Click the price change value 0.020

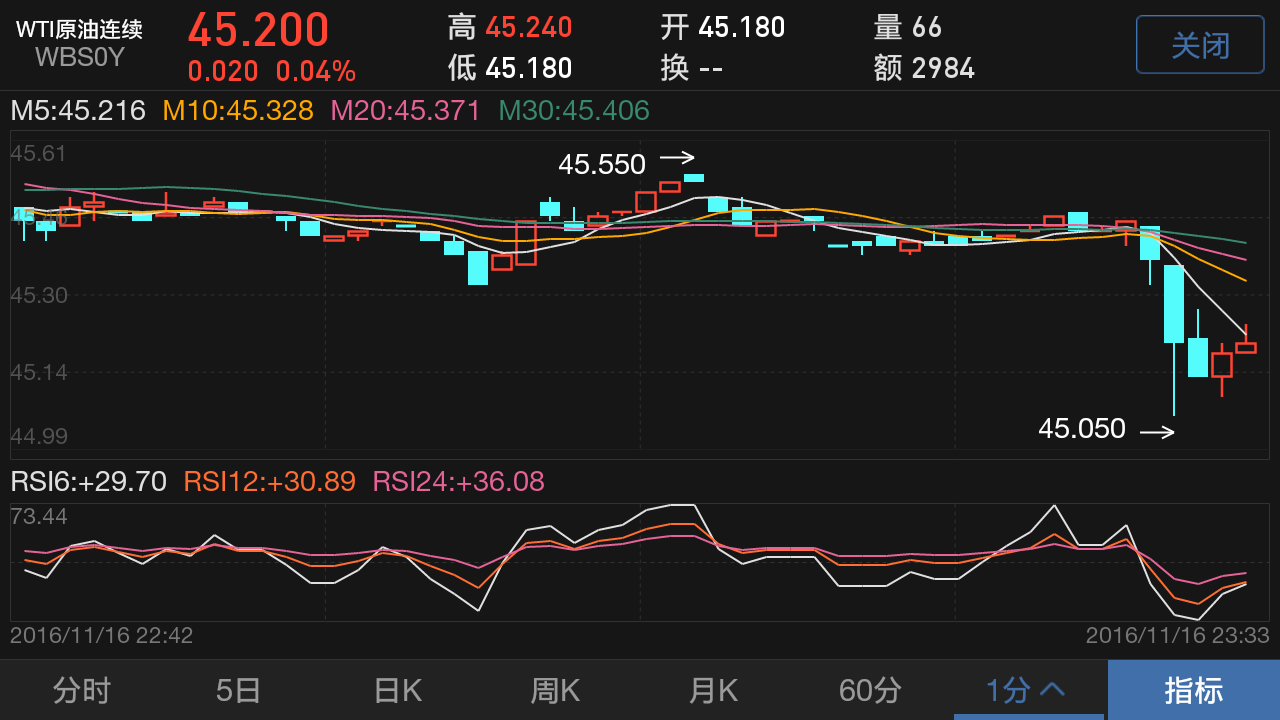[x=223, y=71]
